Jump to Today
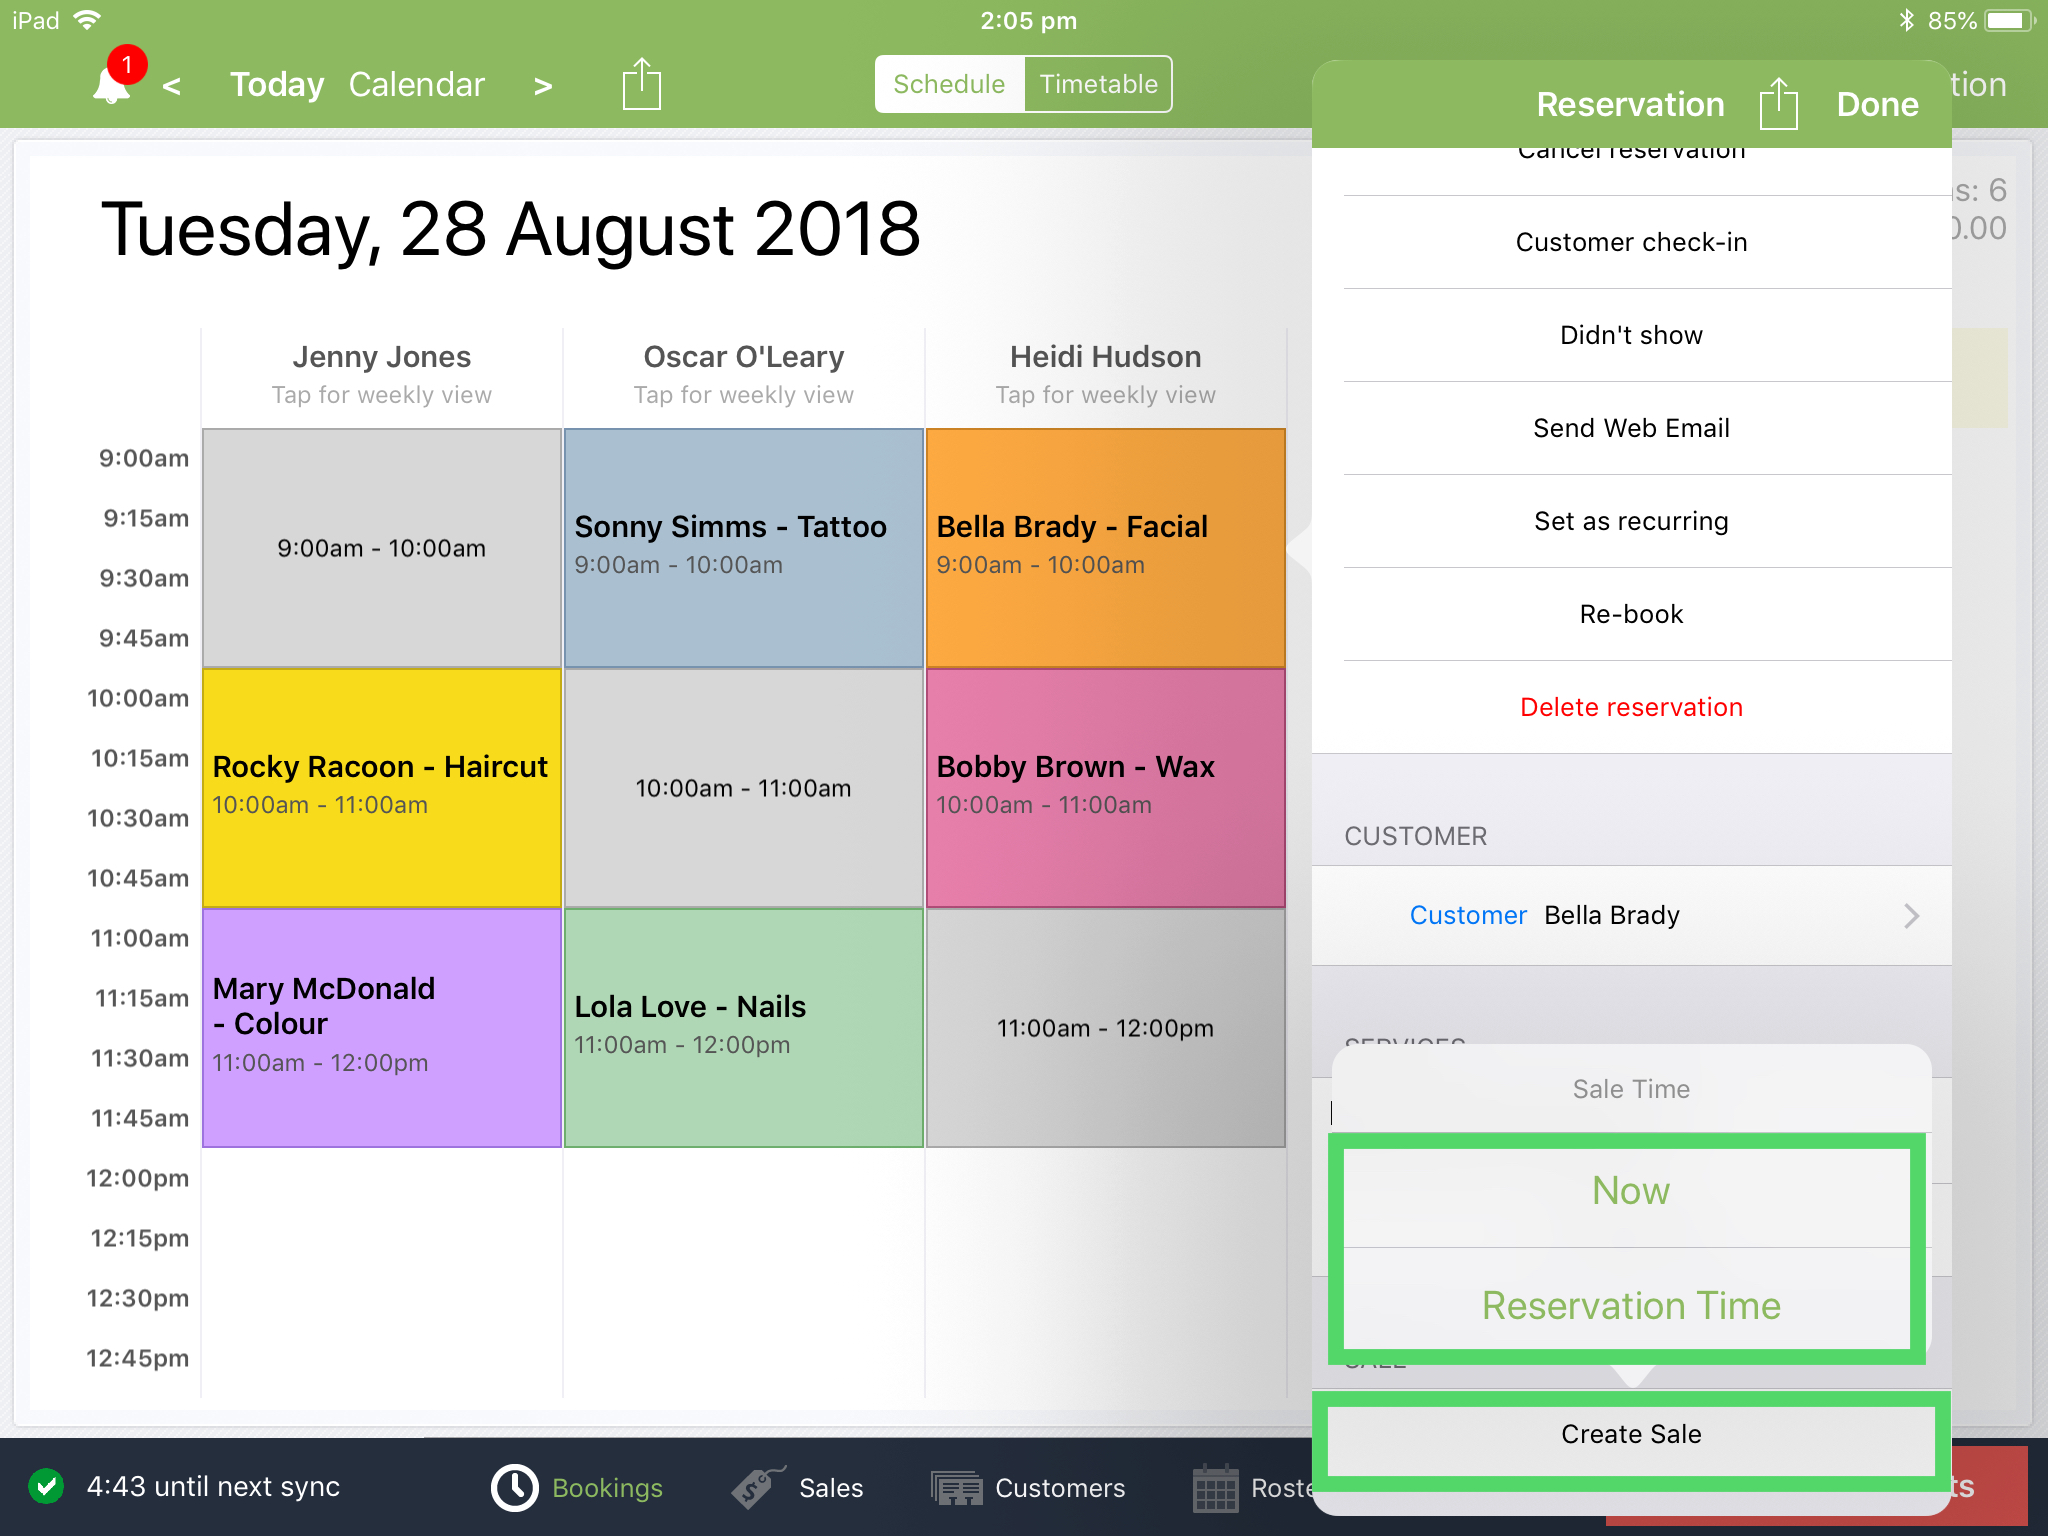This screenshot has height=1536, width=2048. point(277,85)
